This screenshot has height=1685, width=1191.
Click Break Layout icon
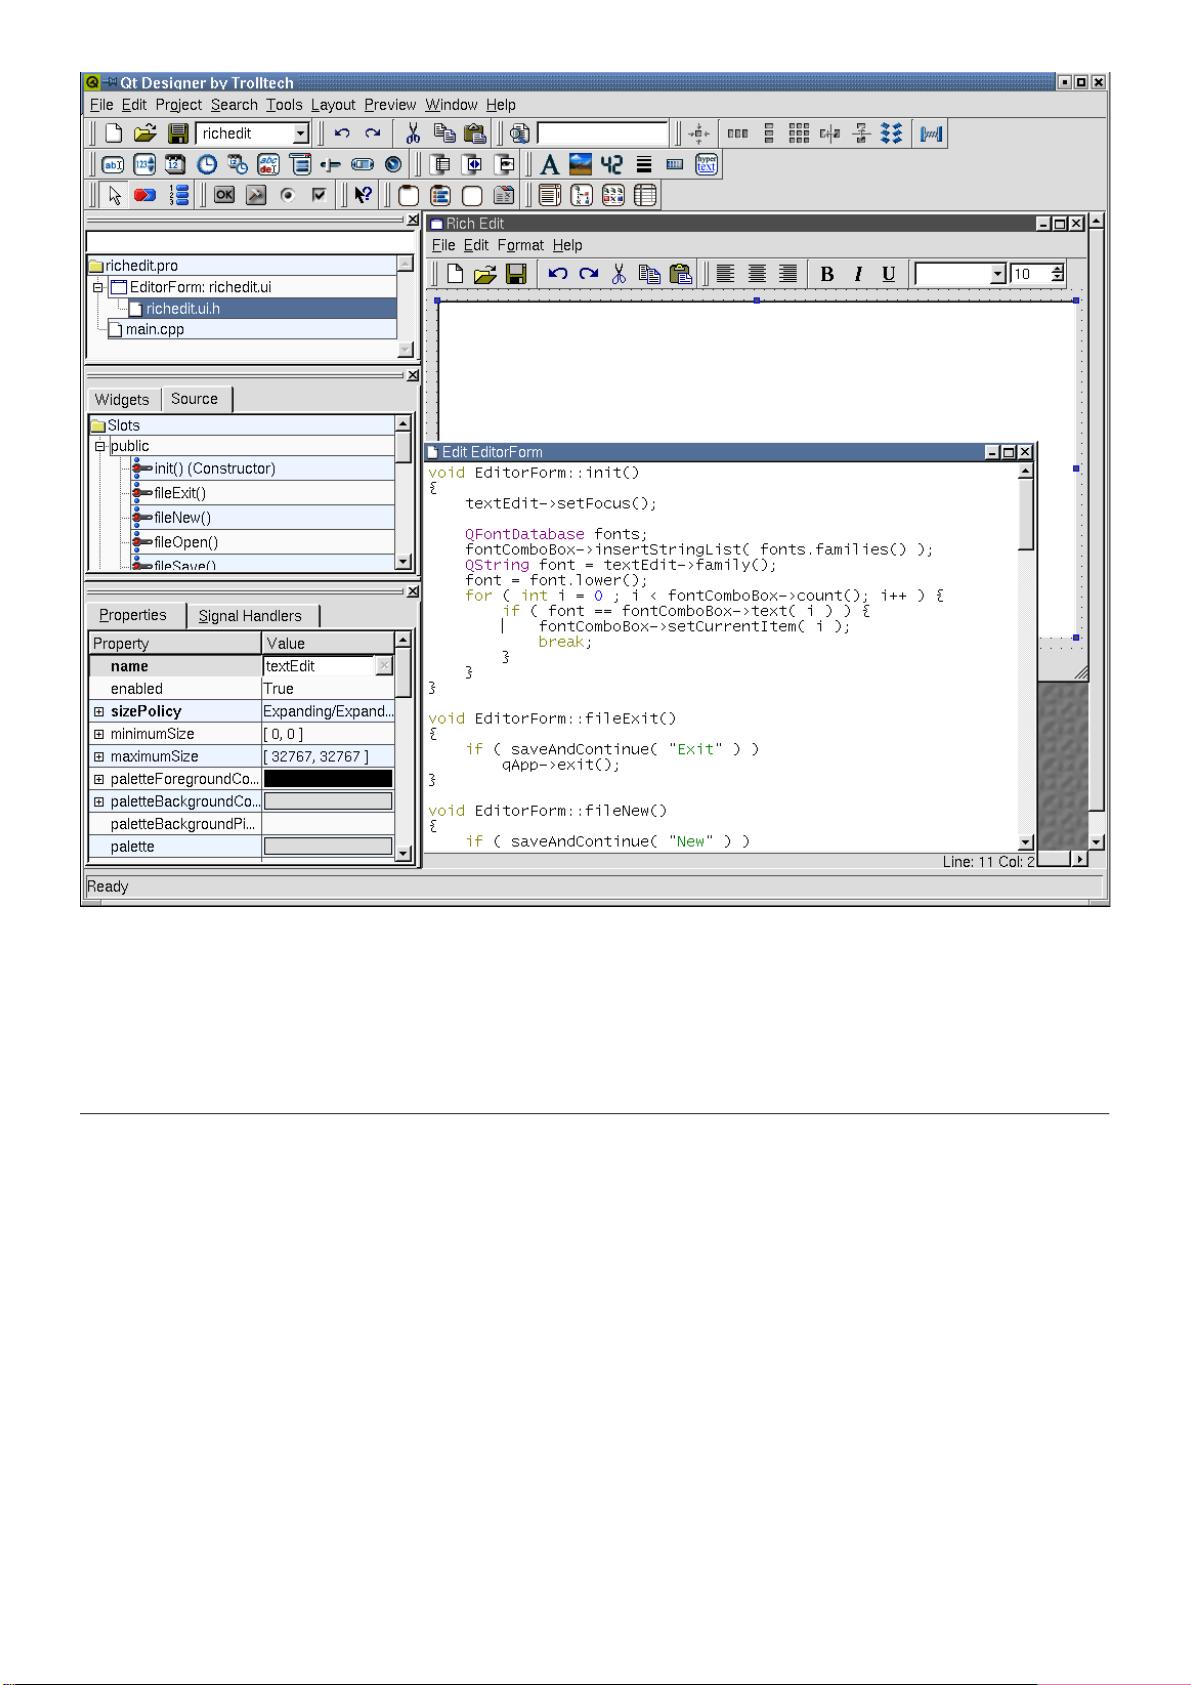891,133
